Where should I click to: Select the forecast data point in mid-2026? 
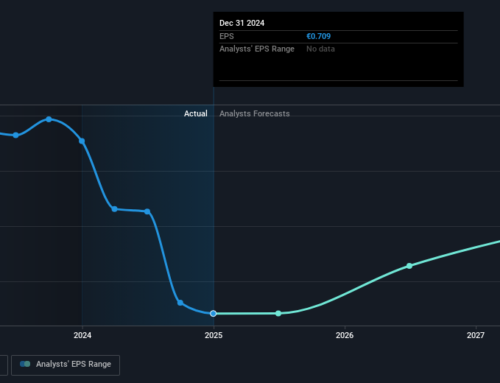click(x=409, y=266)
